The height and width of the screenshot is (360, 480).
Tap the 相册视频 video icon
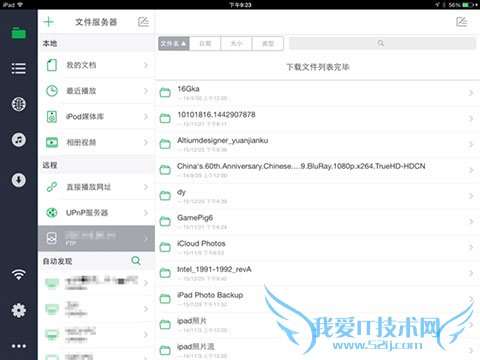pyautogui.click(x=52, y=142)
